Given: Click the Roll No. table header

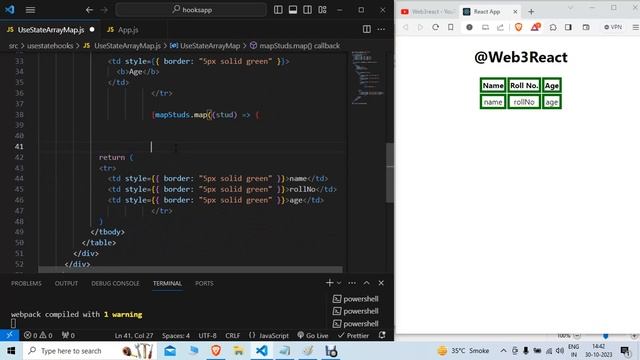Looking at the screenshot, I should pyautogui.click(x=524, y=86).
